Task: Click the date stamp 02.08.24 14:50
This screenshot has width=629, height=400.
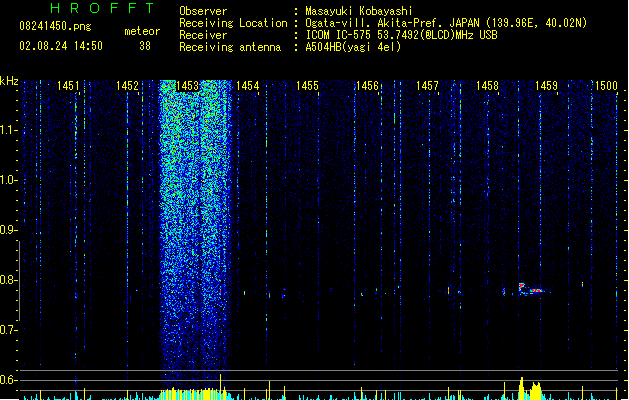Action: click(x=61, y=46)
